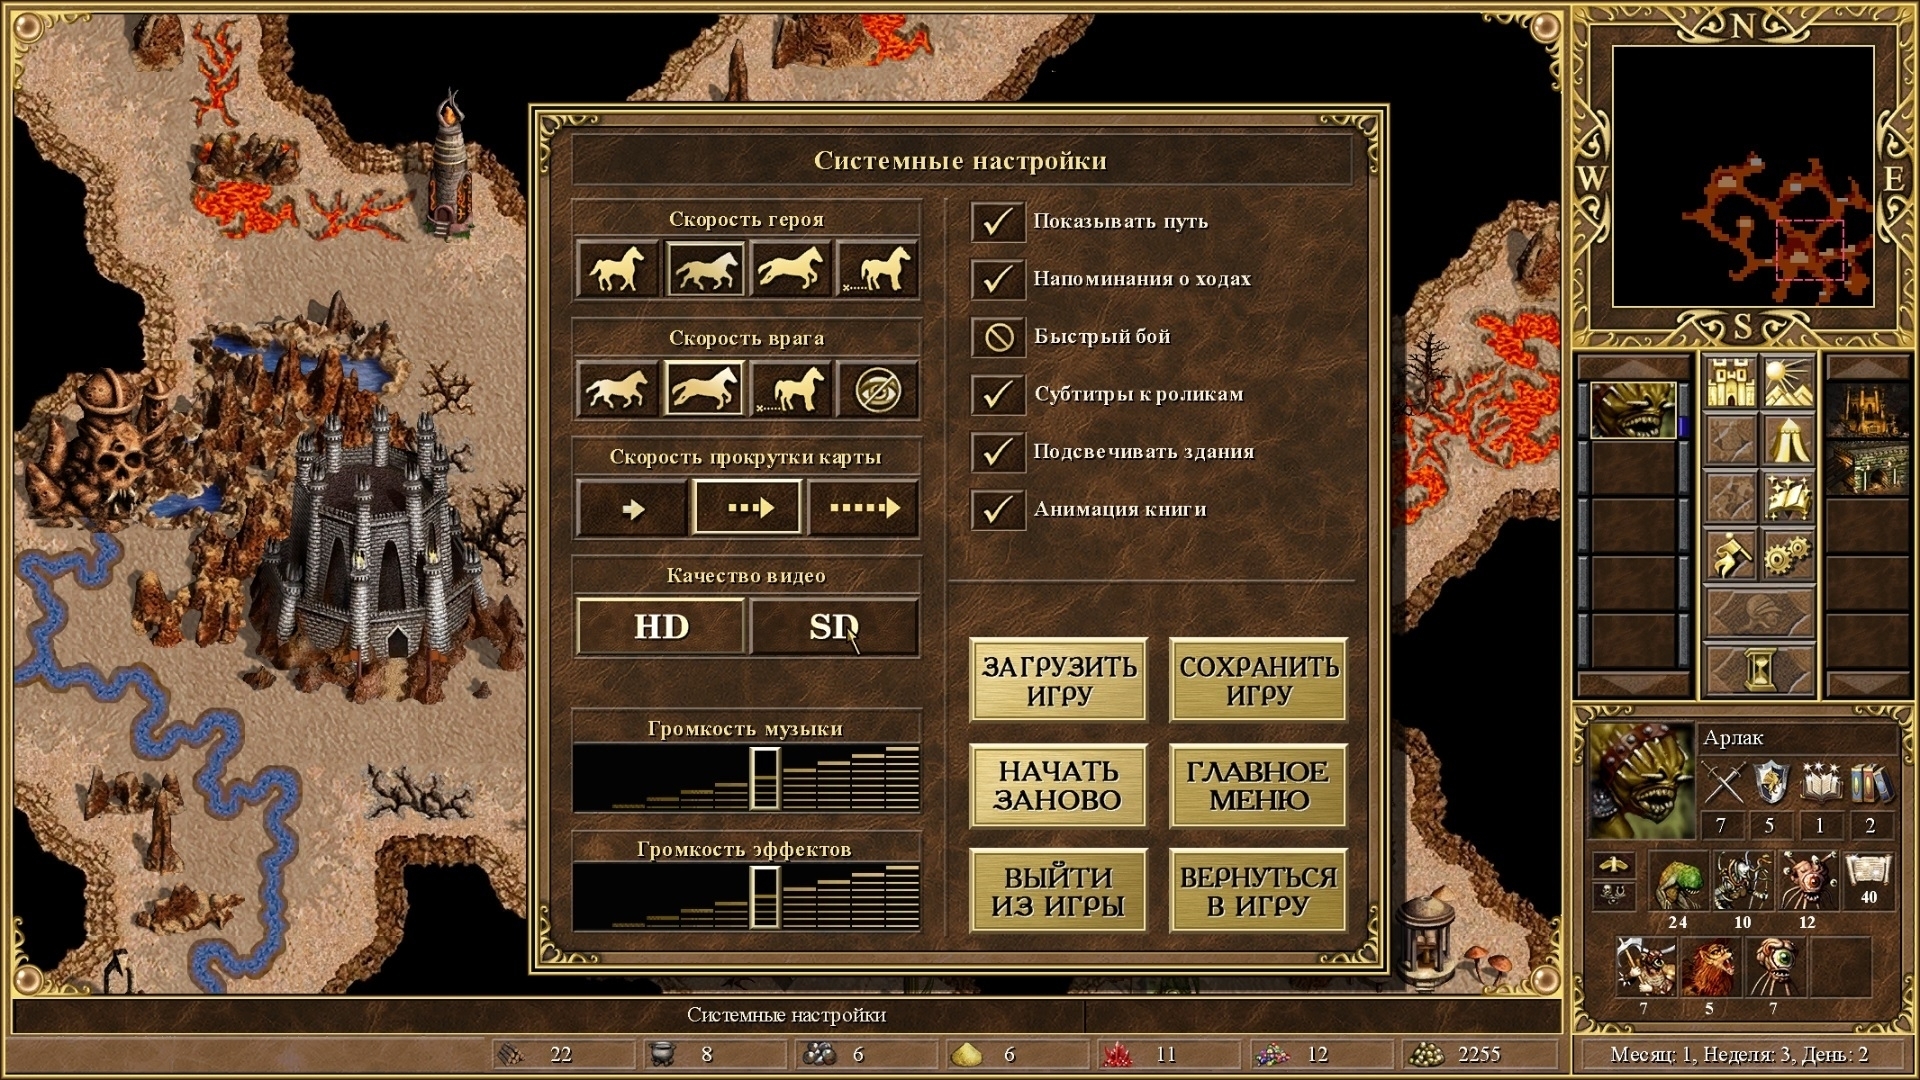Click ВЕРНУТЬСЯ В ИГРУ button
The image size is (1920, 1080).
pos(1259,891)
